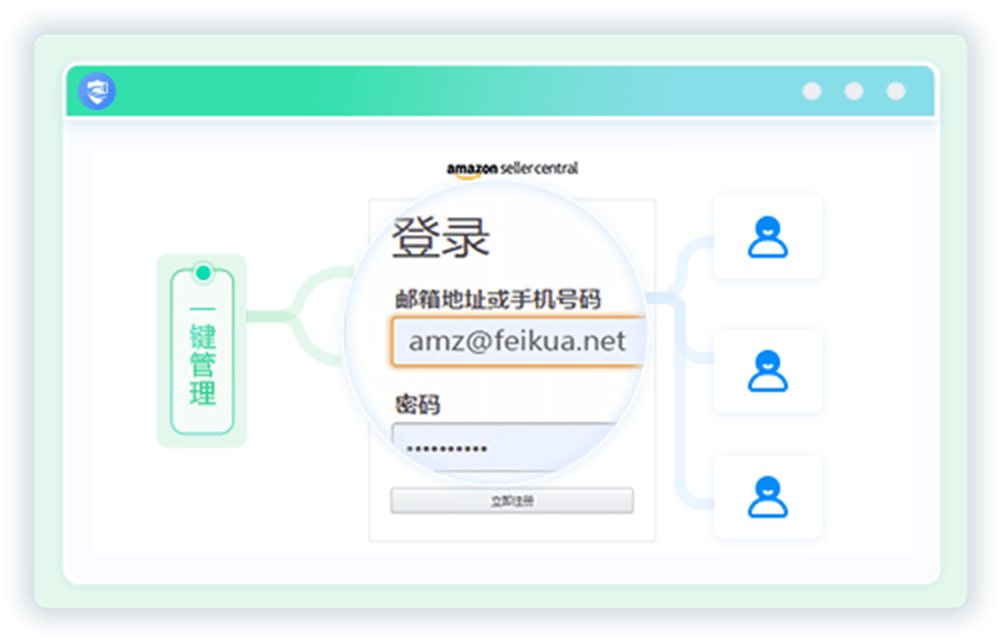This screenshot has height=642, width=1002.
Task: Click the Amazon Seller Central logo
Action: point(512,169)
